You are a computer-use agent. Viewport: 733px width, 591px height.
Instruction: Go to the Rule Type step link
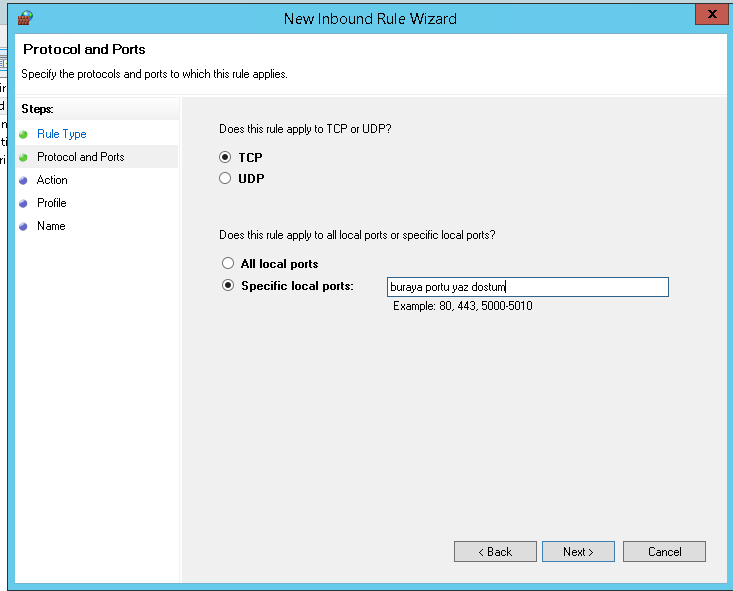click(62, 134)
